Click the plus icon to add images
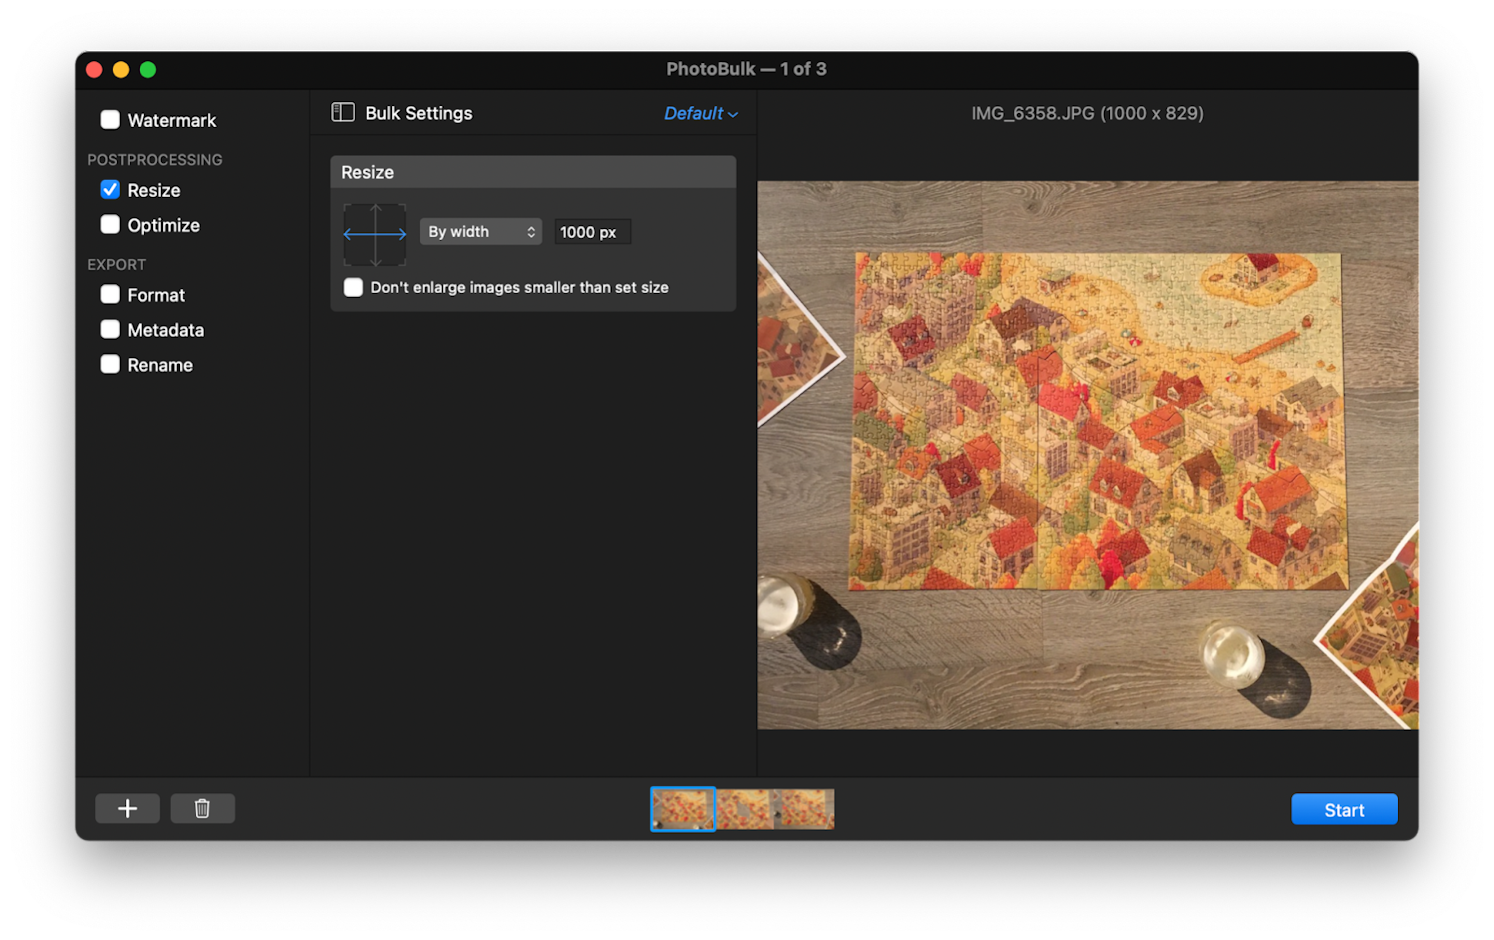The width and height of the screenshot is (1494, 940). pyautogui.click(x=127, y=808)
